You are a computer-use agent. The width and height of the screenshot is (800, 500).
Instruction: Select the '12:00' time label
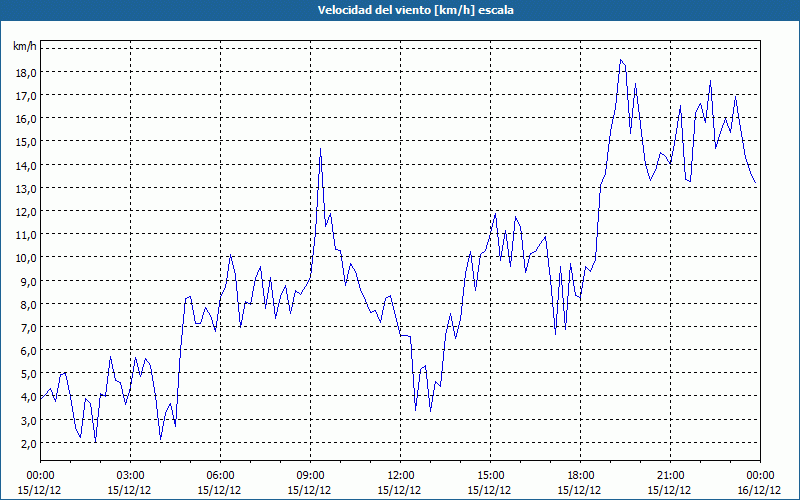coord(401,476)
